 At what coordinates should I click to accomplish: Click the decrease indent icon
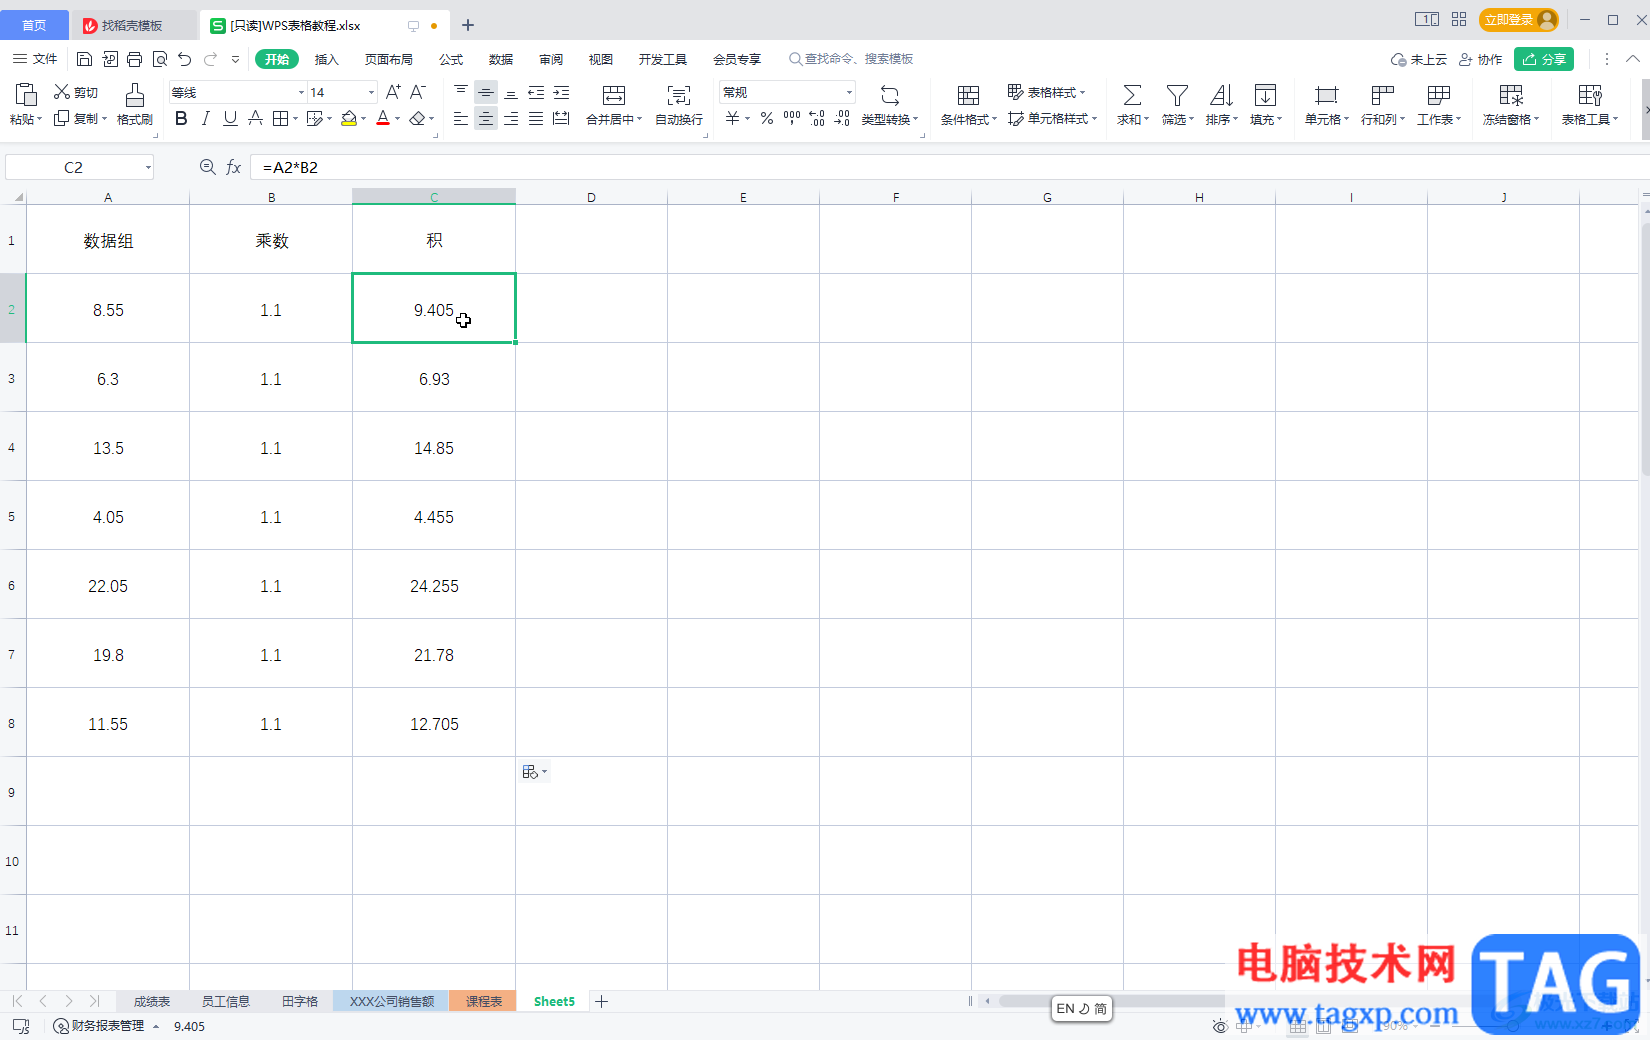536,92
